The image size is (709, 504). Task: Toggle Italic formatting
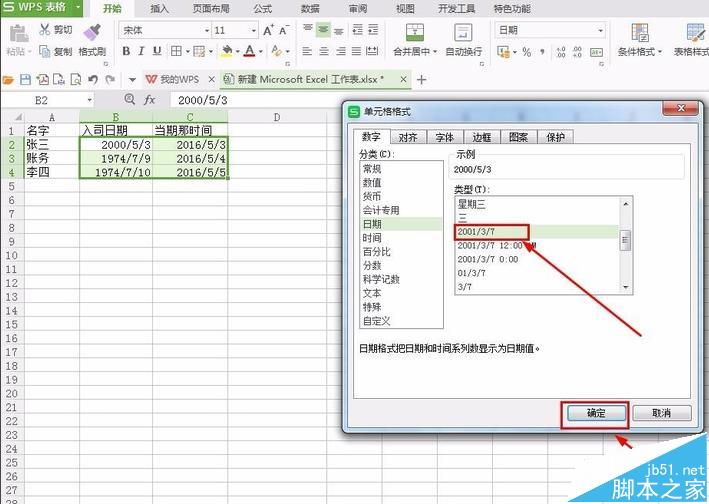[x=142, y=51]
